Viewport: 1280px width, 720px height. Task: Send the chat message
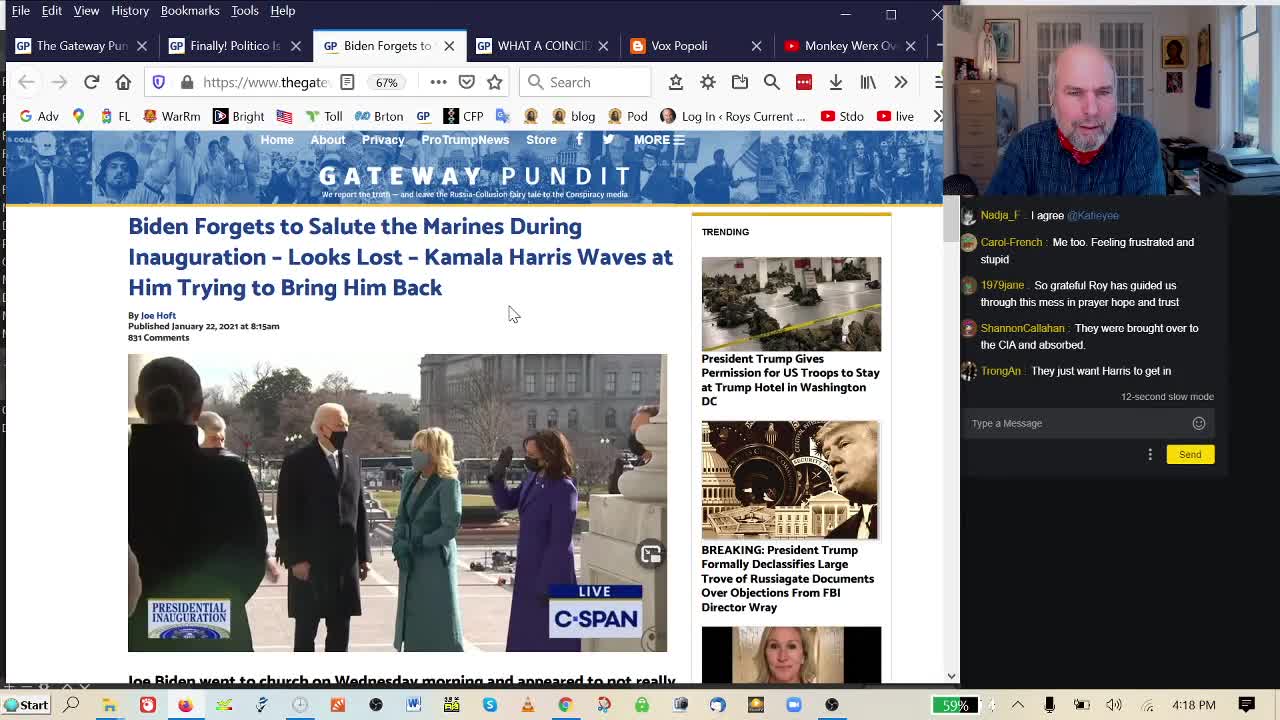click(x=1190, y=454)
